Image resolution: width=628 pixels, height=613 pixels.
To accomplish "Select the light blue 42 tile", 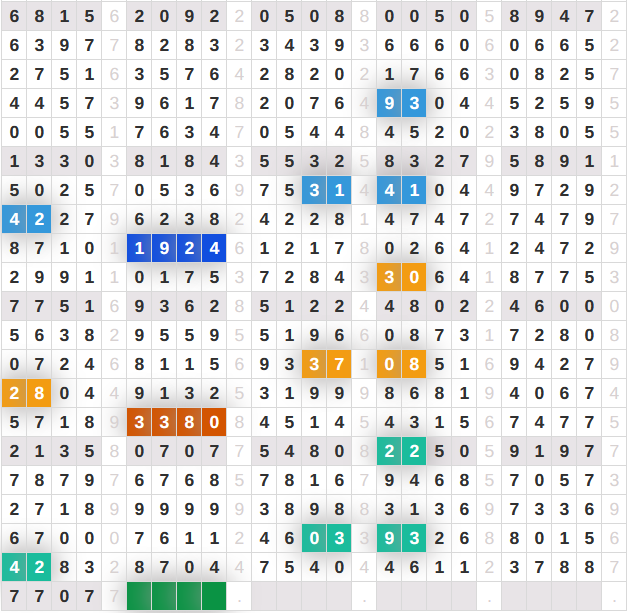I will coord(26,219).
